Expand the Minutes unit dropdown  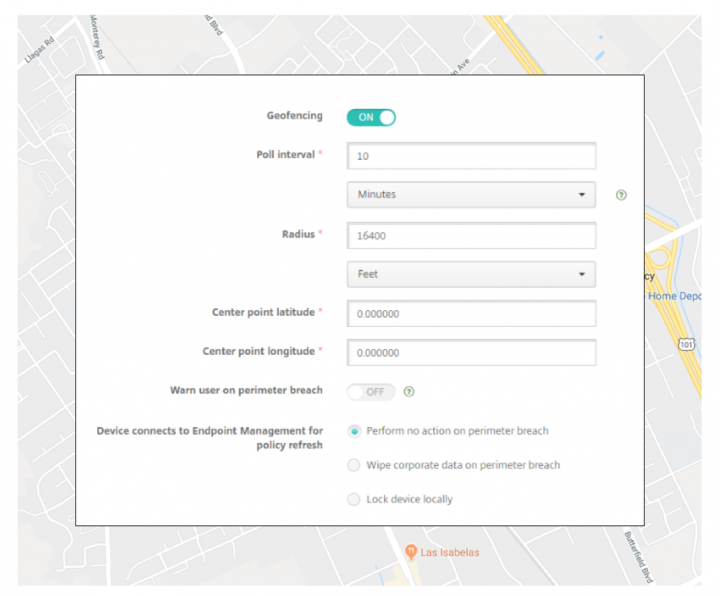(471, 195)
